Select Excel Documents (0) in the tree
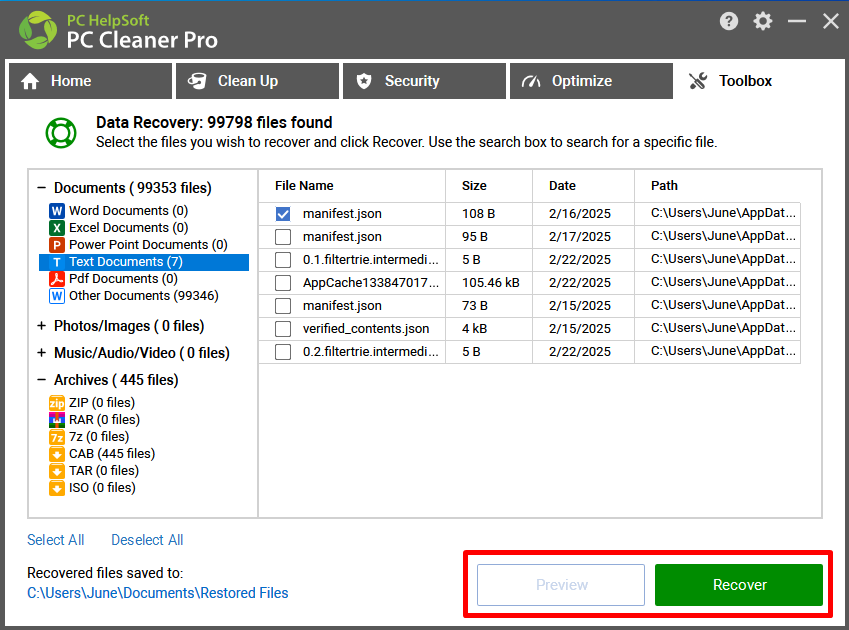The image size is (849, 630). pos(129,228)
